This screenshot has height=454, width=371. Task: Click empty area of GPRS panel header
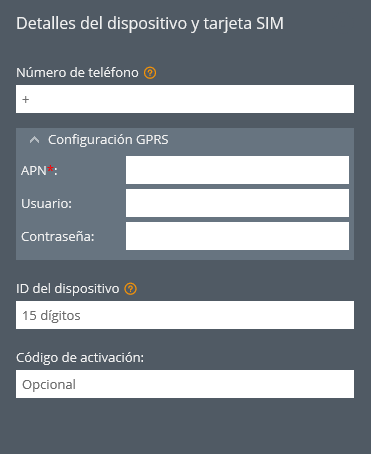point(260,140)
